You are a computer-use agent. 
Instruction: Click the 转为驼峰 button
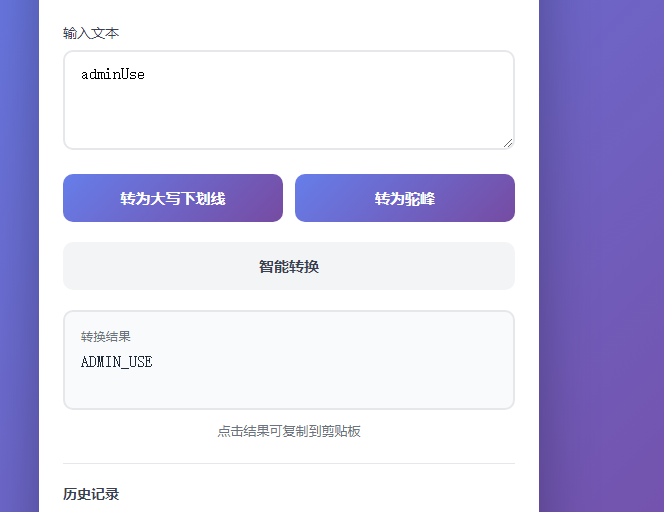click(x=405, y=198)
